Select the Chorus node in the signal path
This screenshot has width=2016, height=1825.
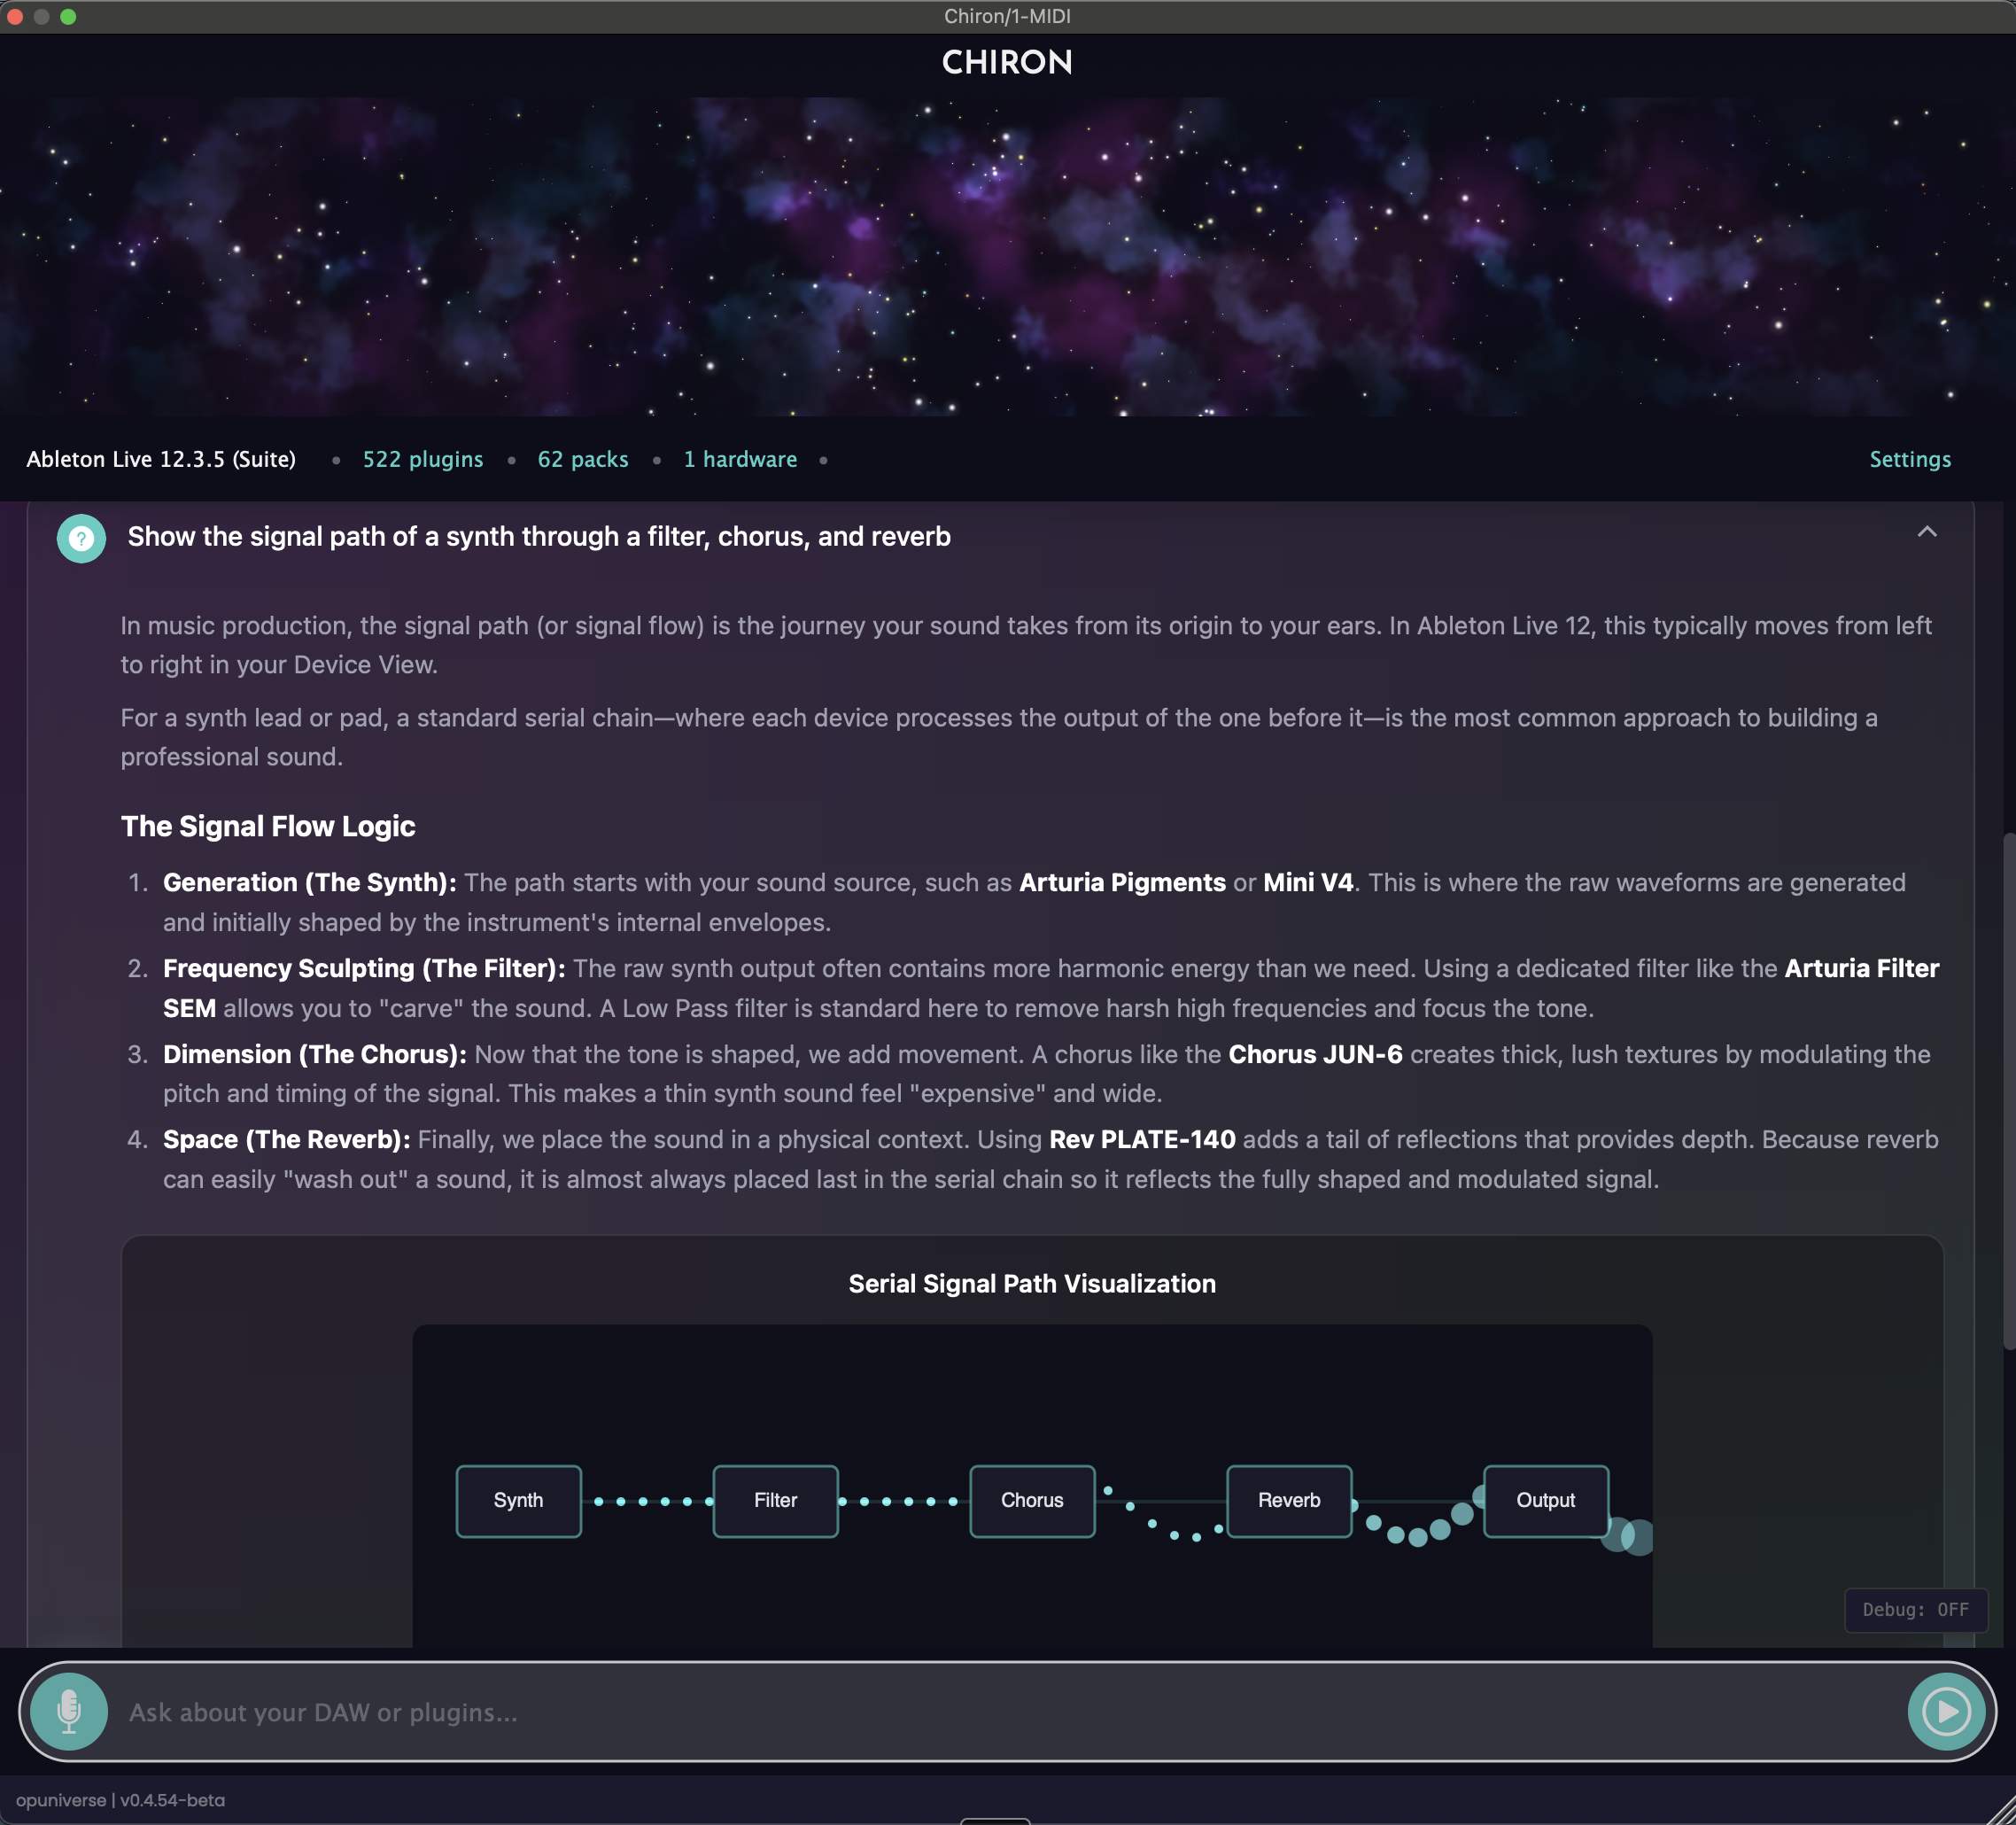pos(1032,1501)
